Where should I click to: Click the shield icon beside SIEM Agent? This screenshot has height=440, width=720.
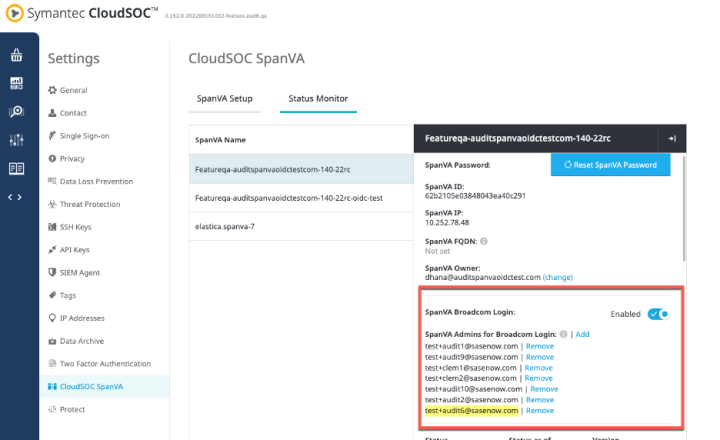tap(52, 272)
